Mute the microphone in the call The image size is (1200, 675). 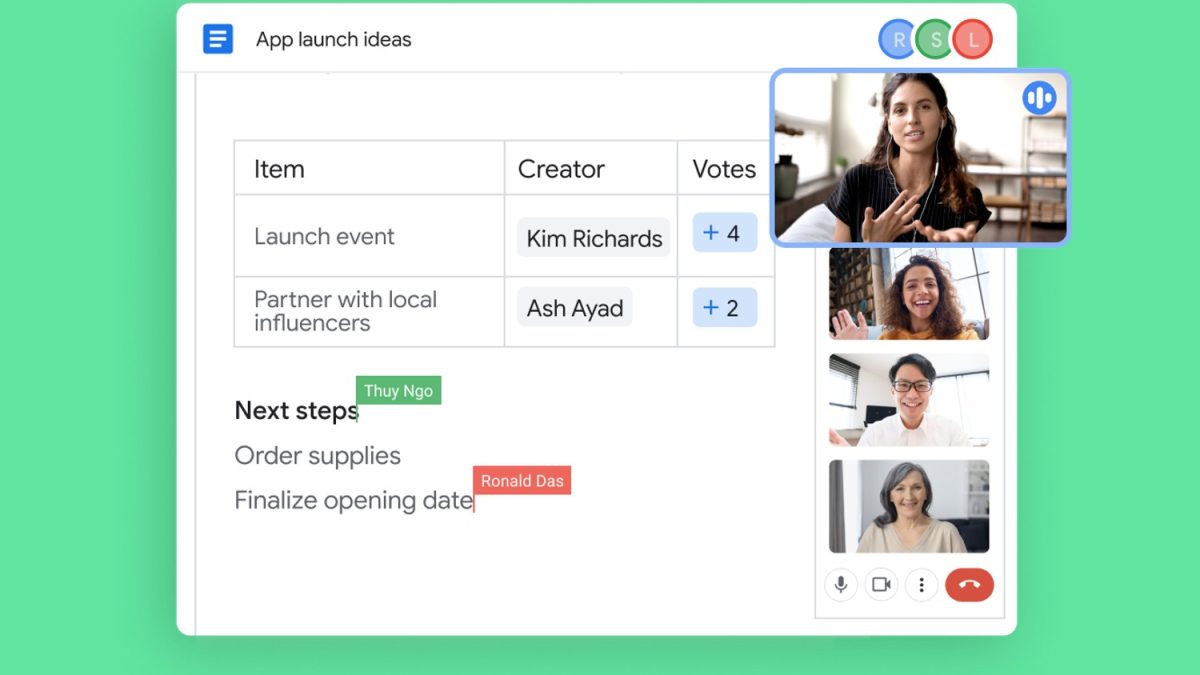point(841,585)
